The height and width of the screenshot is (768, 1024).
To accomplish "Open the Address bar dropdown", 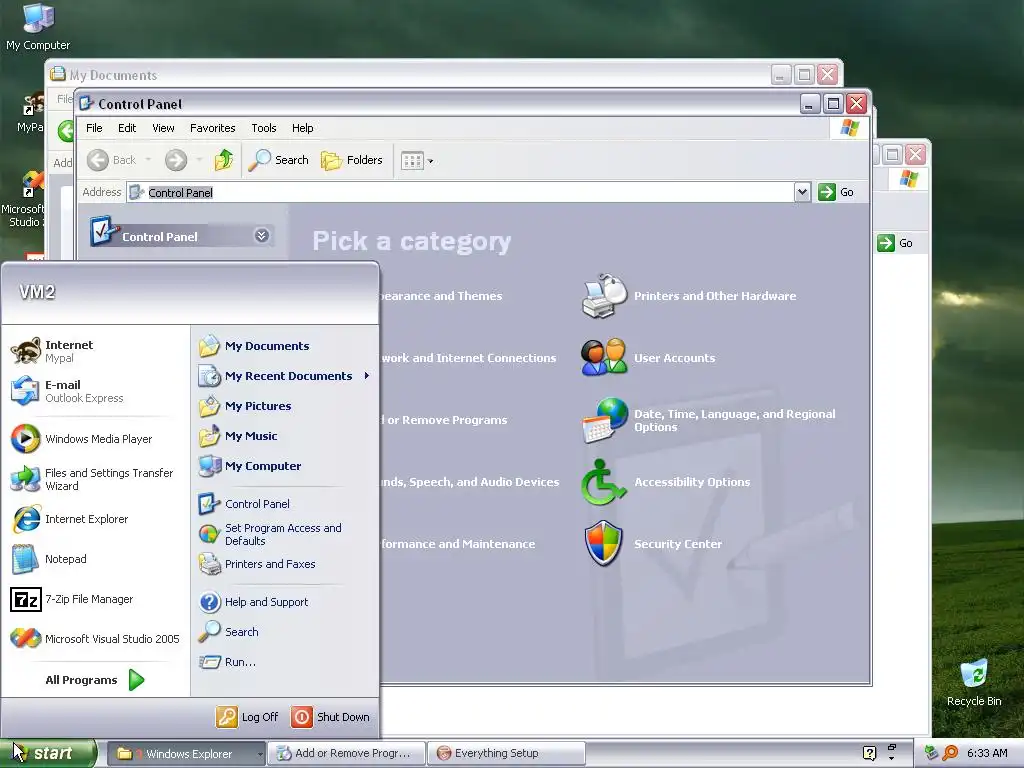I will point(803,192).
